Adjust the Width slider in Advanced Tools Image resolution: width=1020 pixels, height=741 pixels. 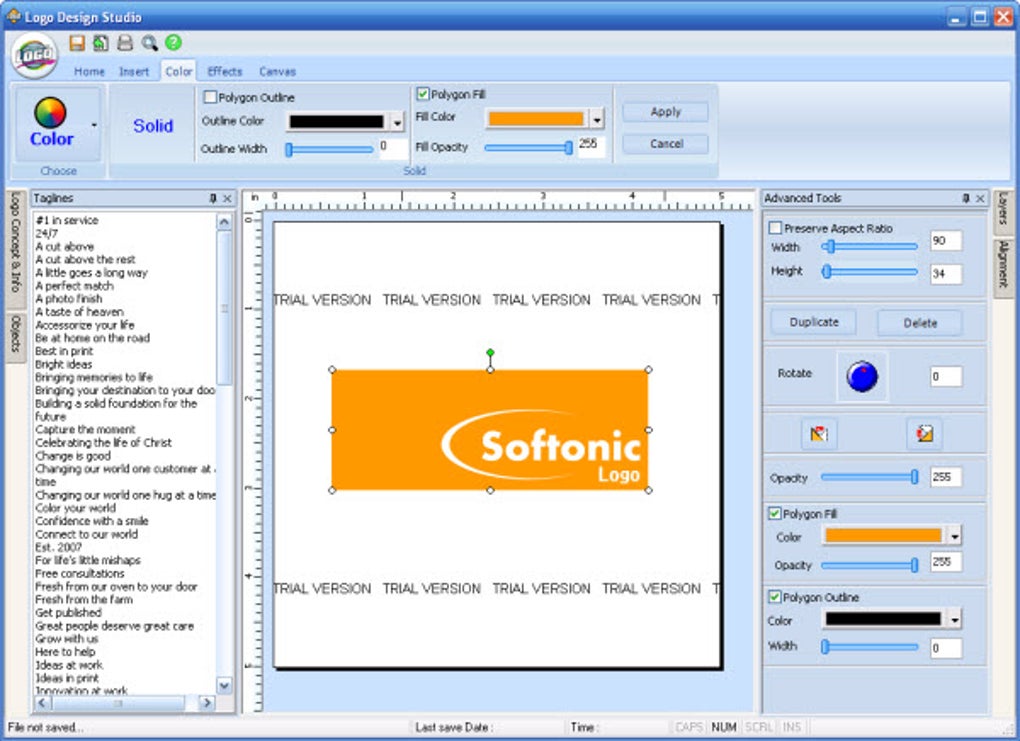coord(870,247)
